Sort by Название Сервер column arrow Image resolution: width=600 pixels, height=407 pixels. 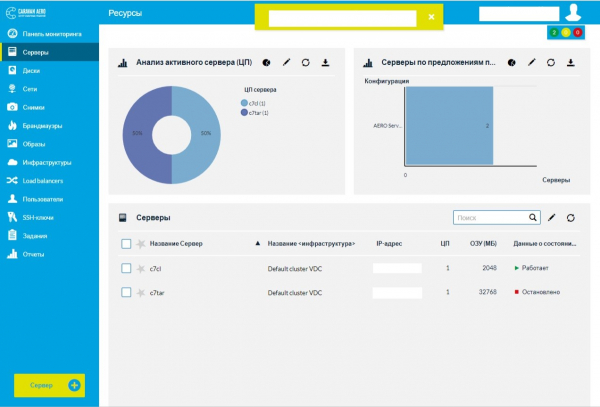(x=258, y=243)
